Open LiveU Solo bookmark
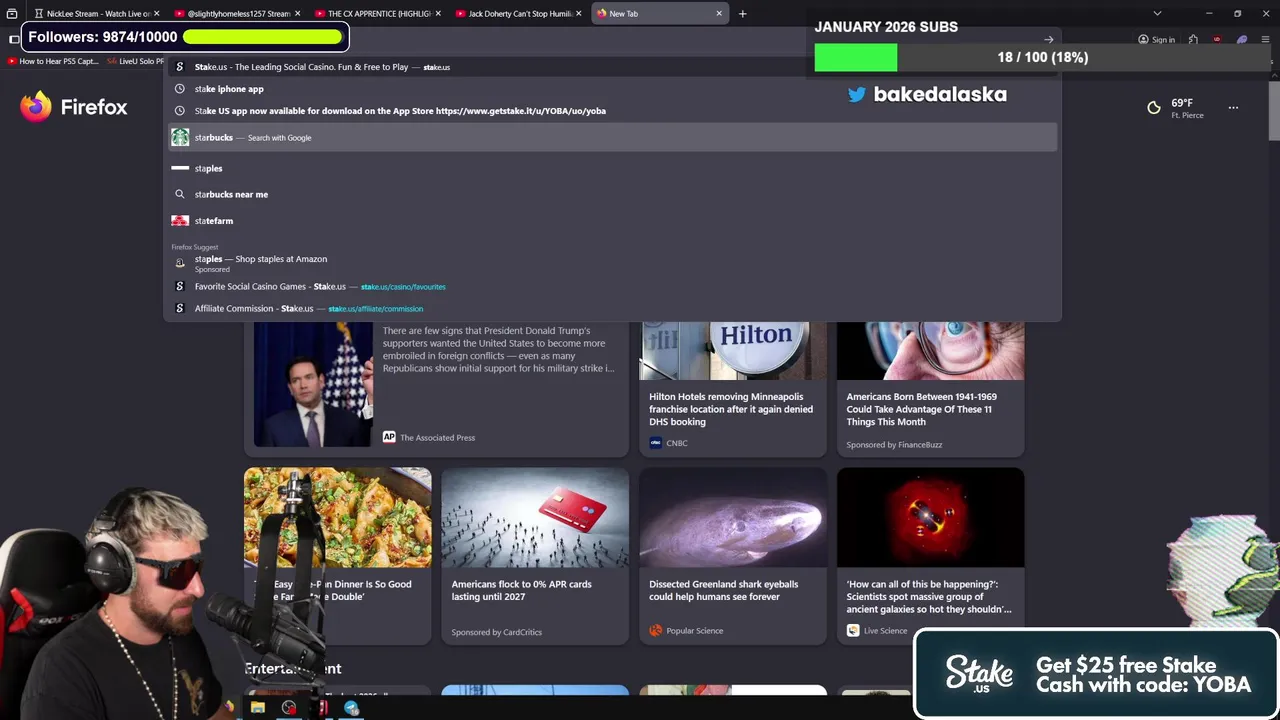The width and height of the screenshot is (1280, 720). [x=135, y=61]
